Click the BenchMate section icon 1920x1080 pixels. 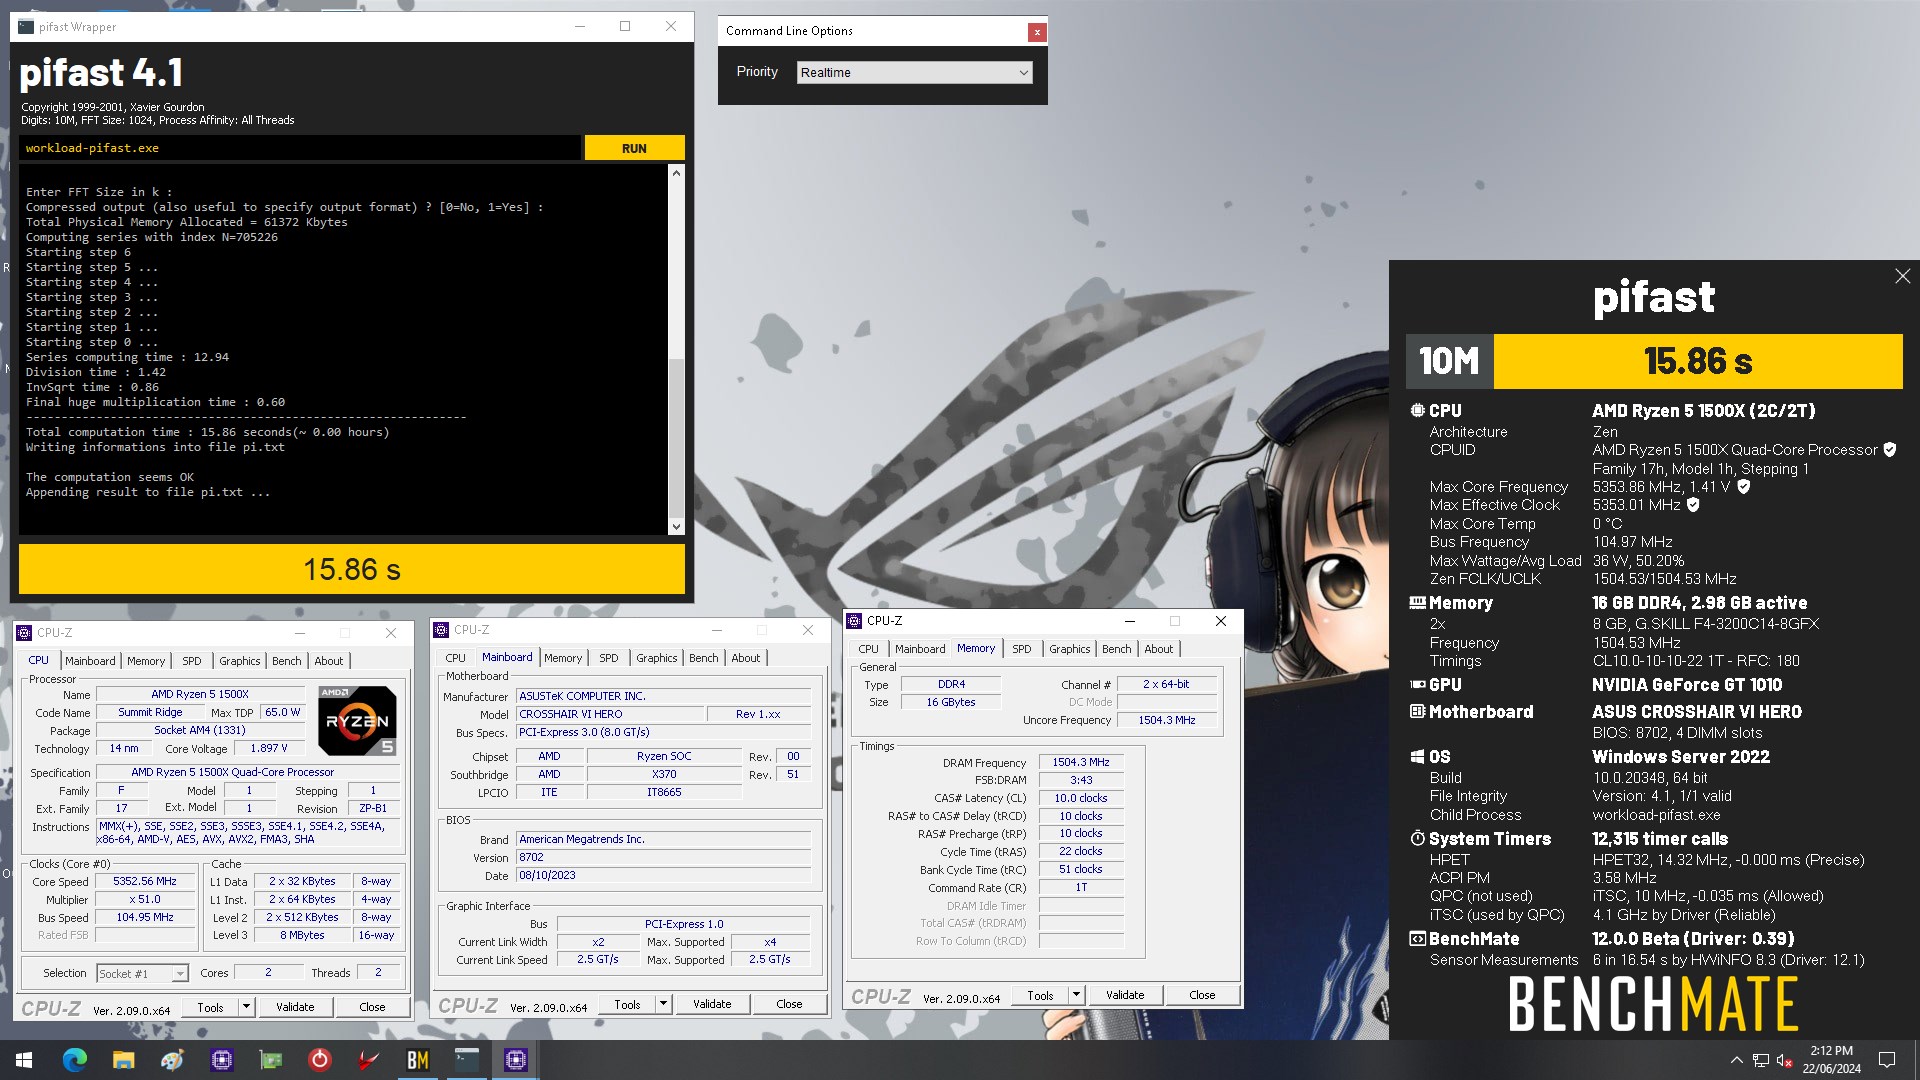pyautogui.click(x=1417, y=939)
